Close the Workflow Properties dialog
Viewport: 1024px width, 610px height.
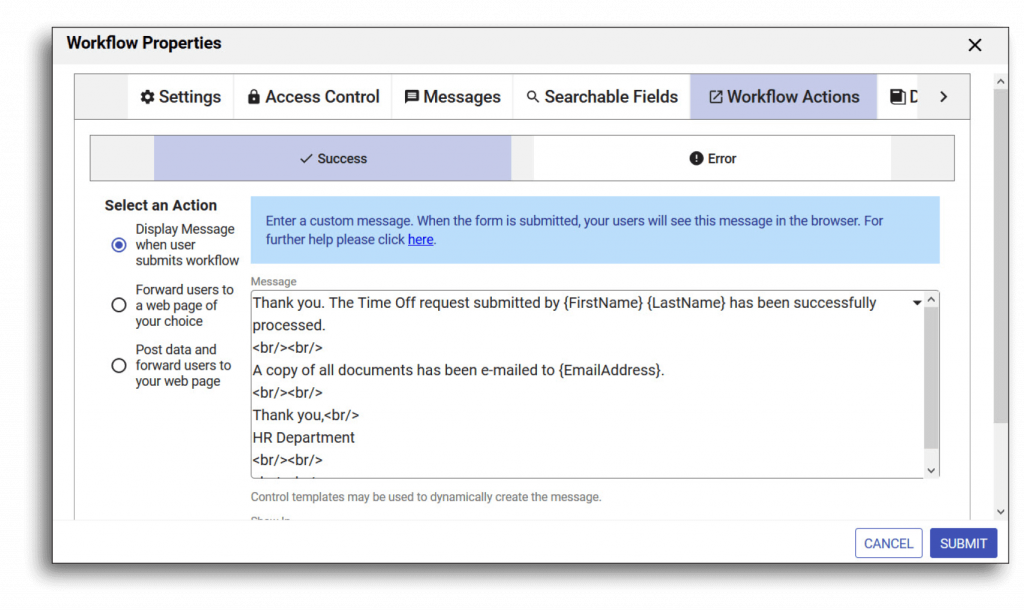point(974,45)
